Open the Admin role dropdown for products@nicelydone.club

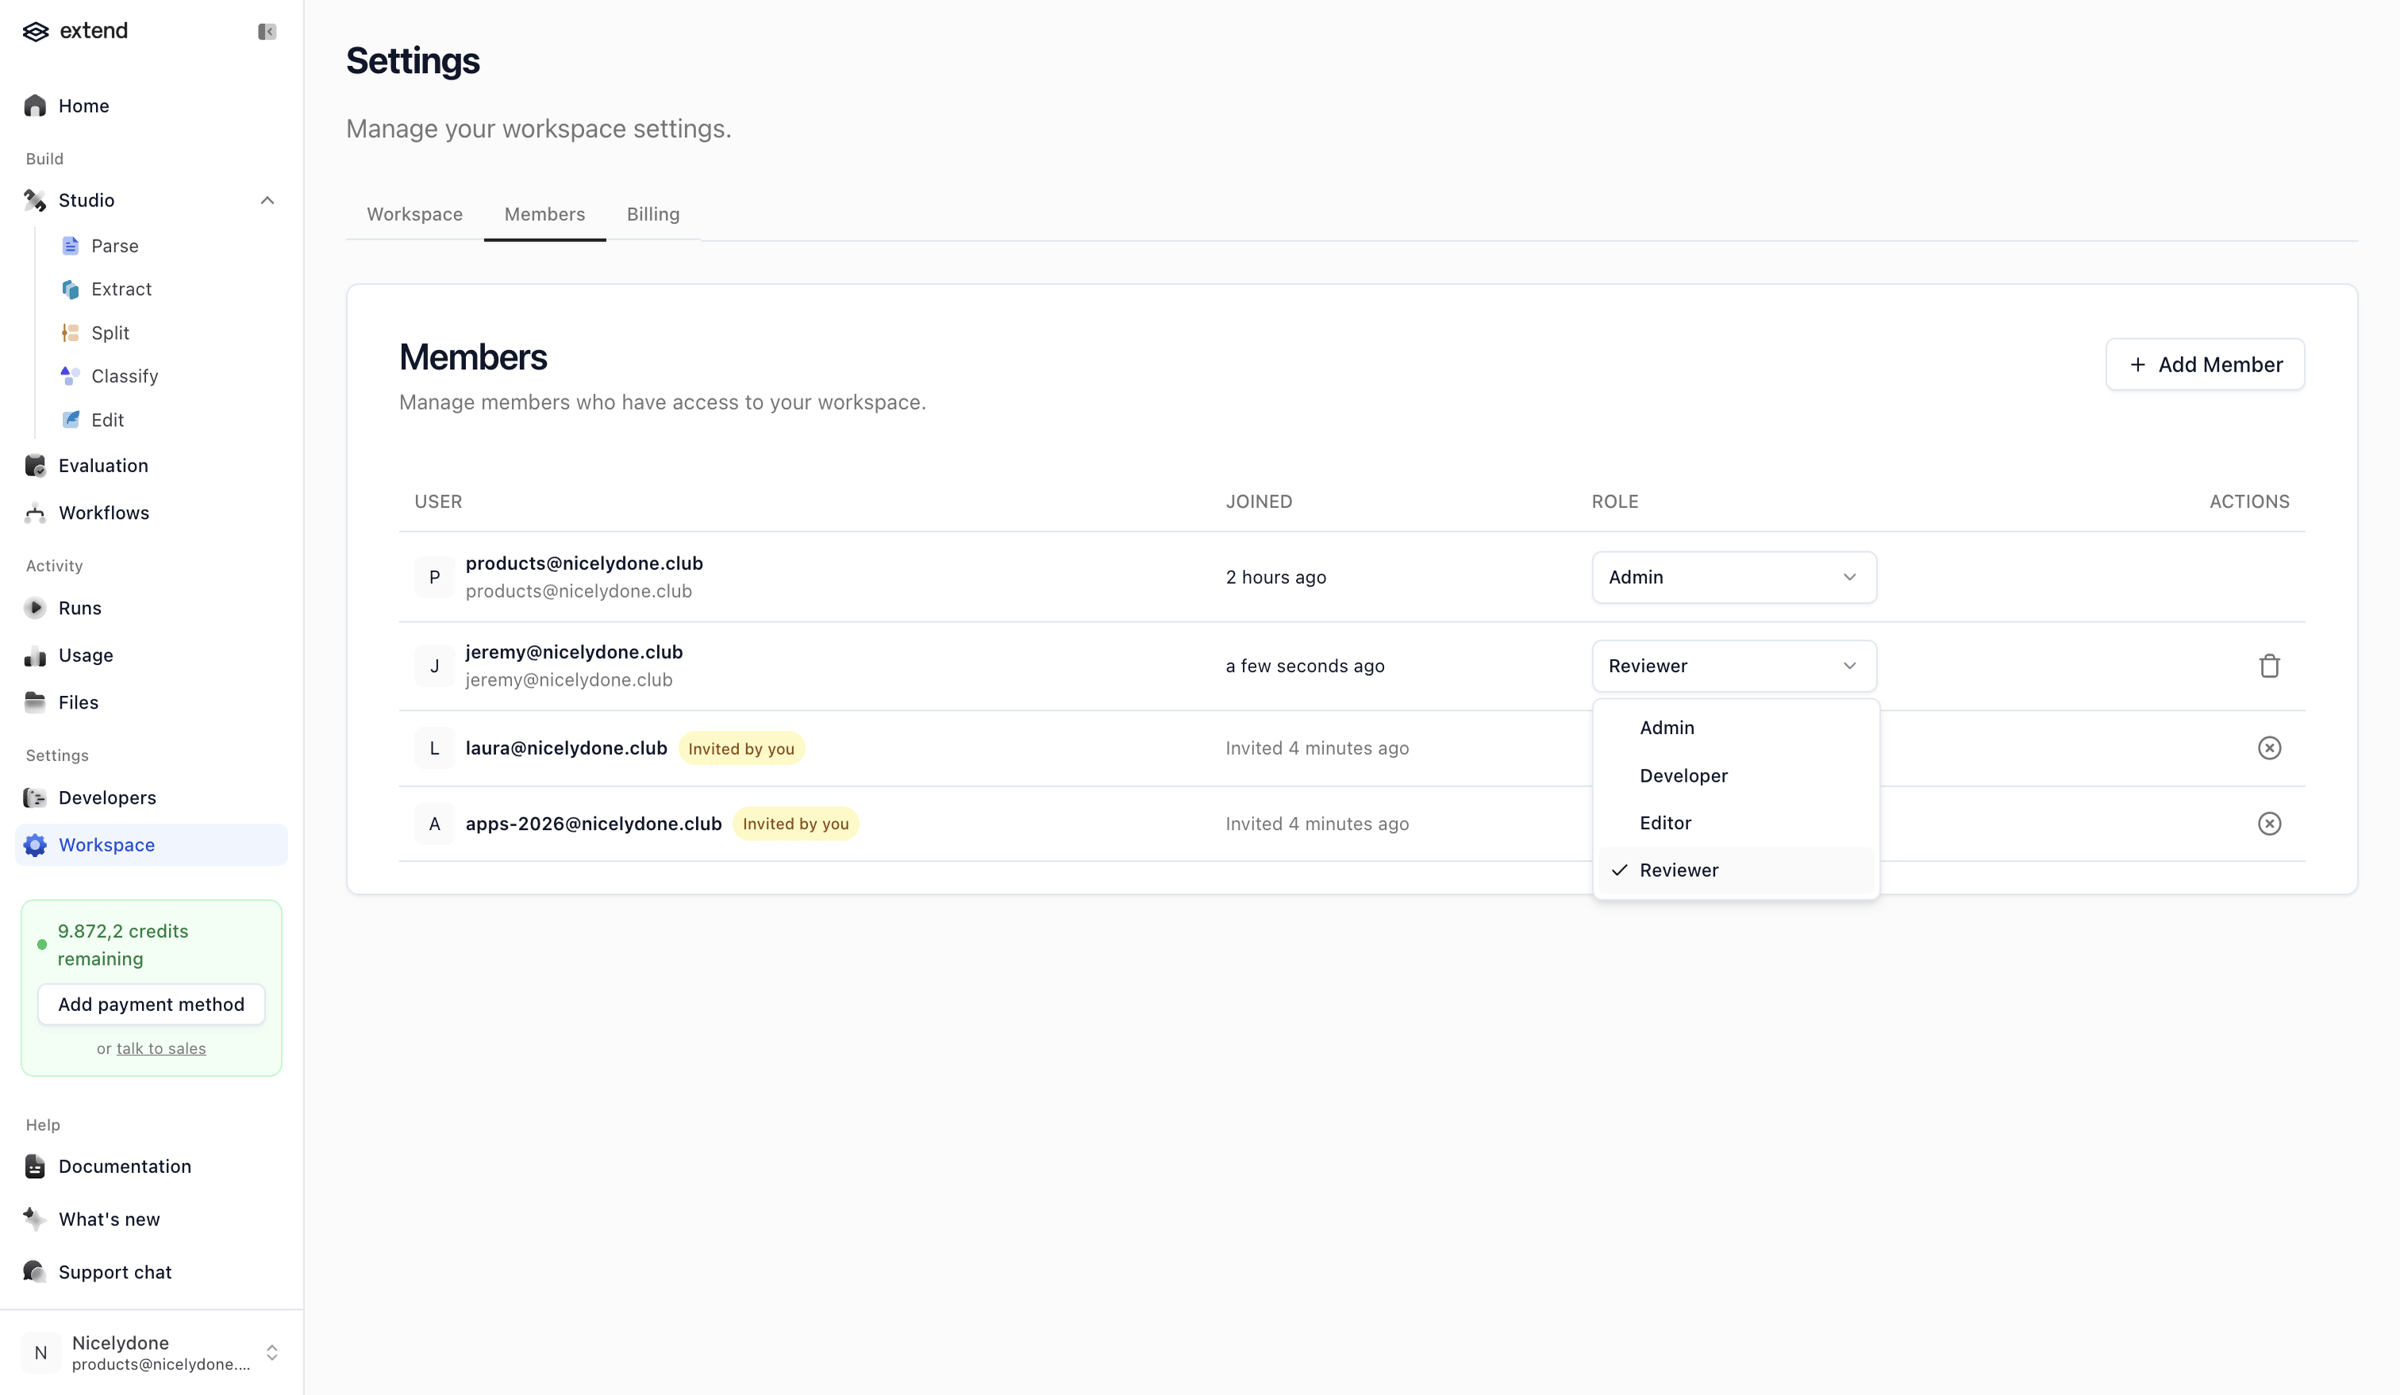(x=1733, y=577)
